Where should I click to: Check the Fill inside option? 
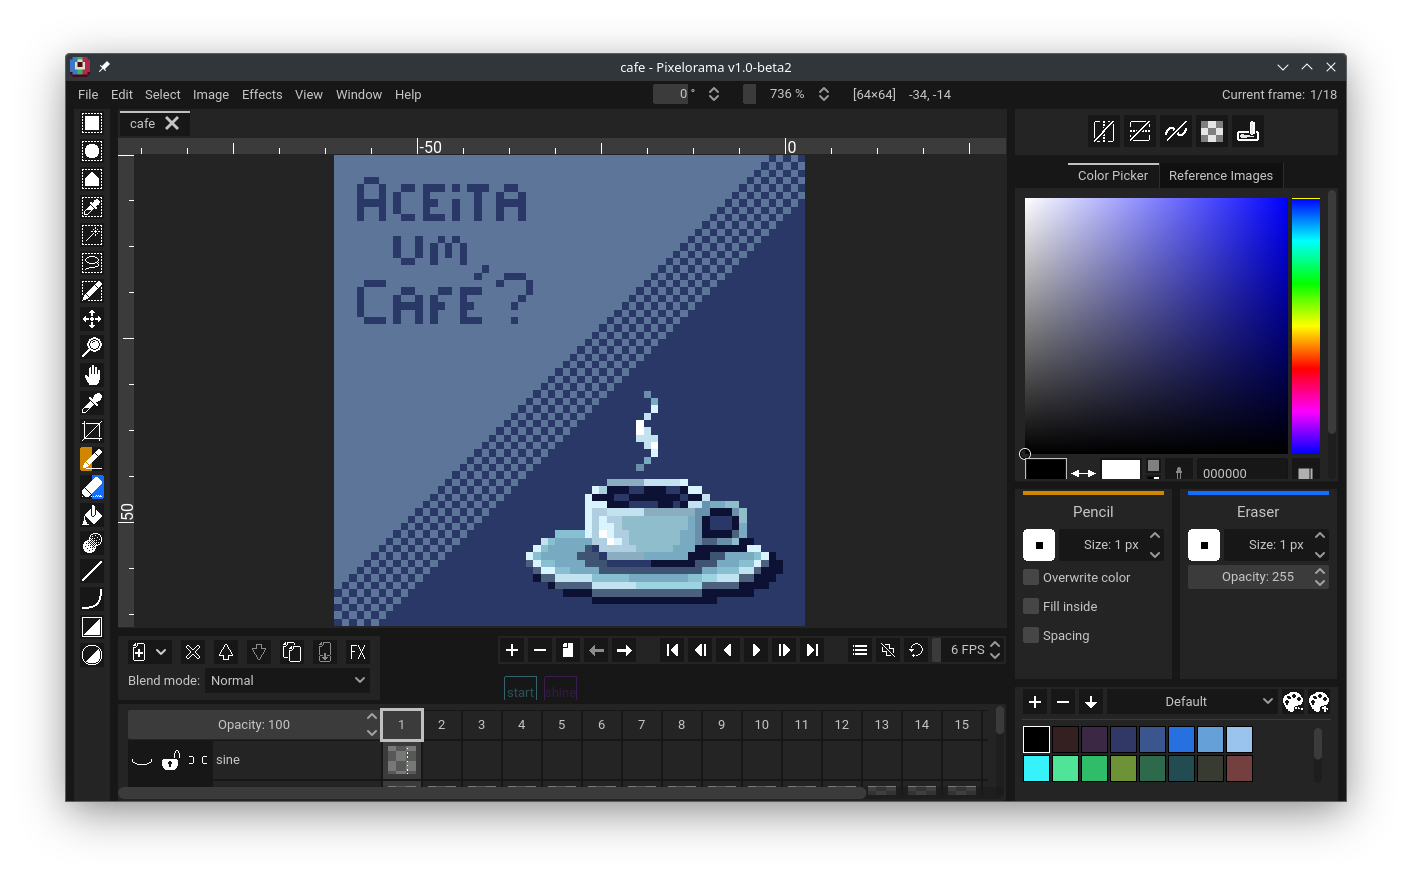[1031, 606]
